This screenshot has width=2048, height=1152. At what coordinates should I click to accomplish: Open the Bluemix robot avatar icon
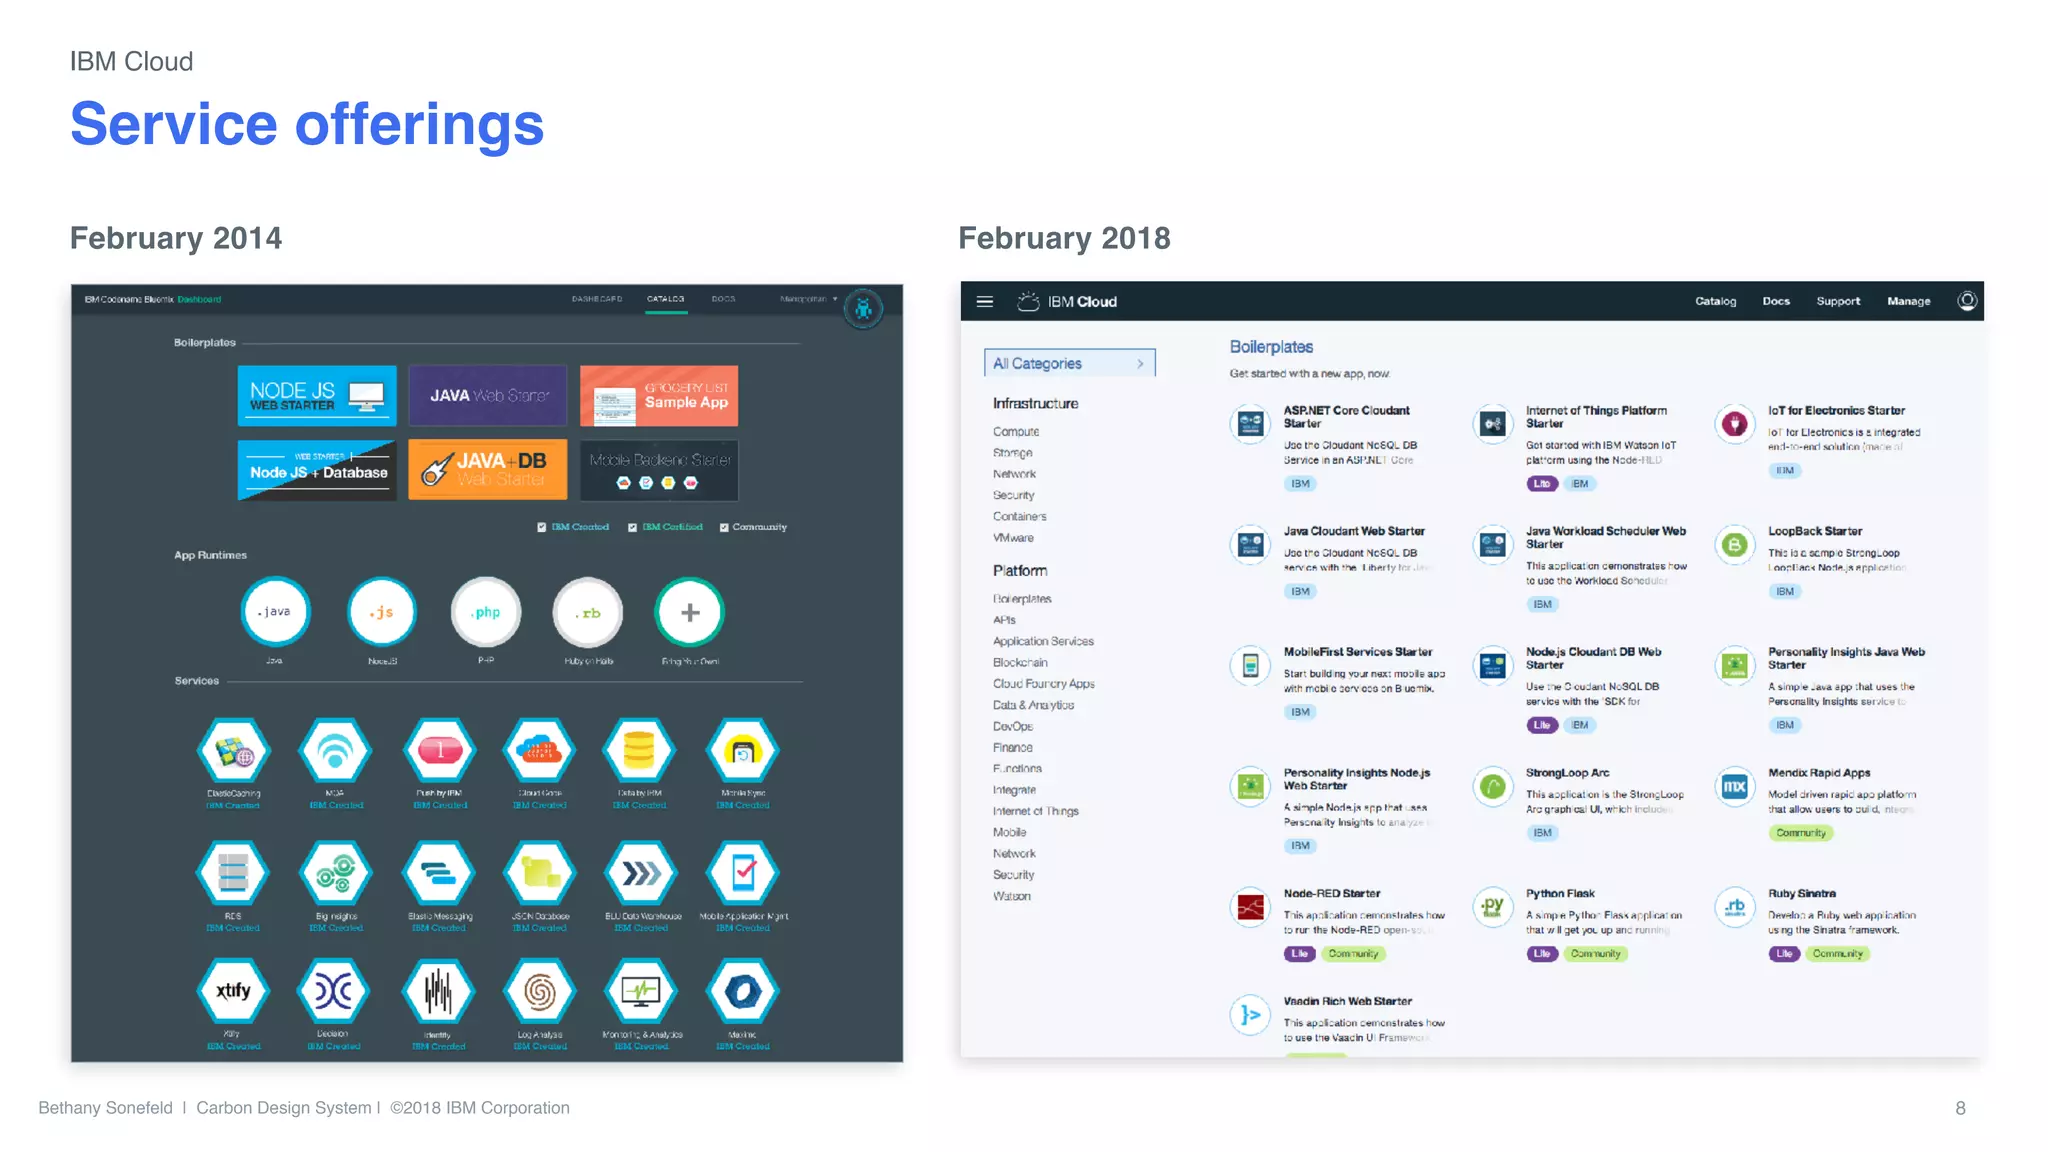(863, 309)
